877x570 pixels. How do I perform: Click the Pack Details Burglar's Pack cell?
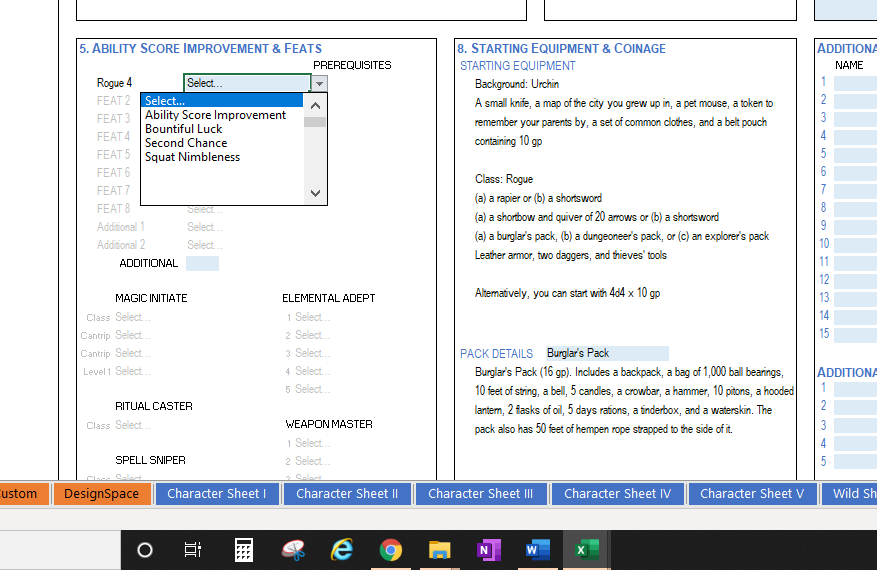tap(607, 354)
